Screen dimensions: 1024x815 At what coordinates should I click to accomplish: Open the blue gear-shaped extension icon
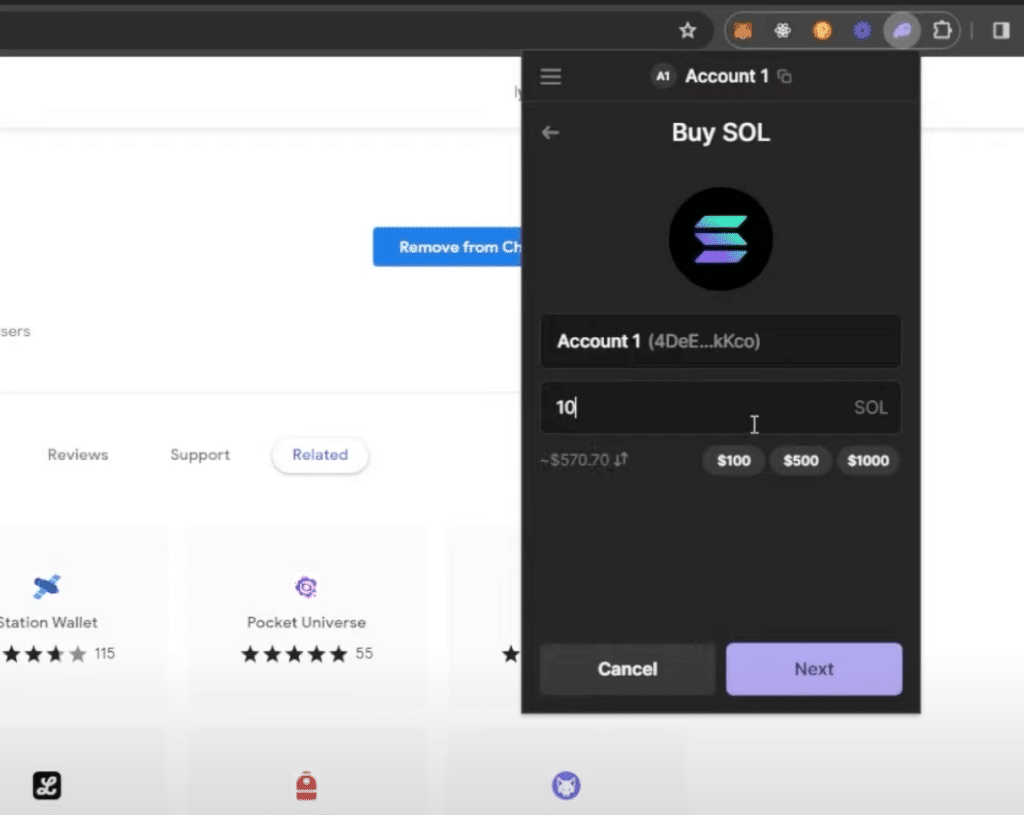pyautogui.click(x=862, y=30)
